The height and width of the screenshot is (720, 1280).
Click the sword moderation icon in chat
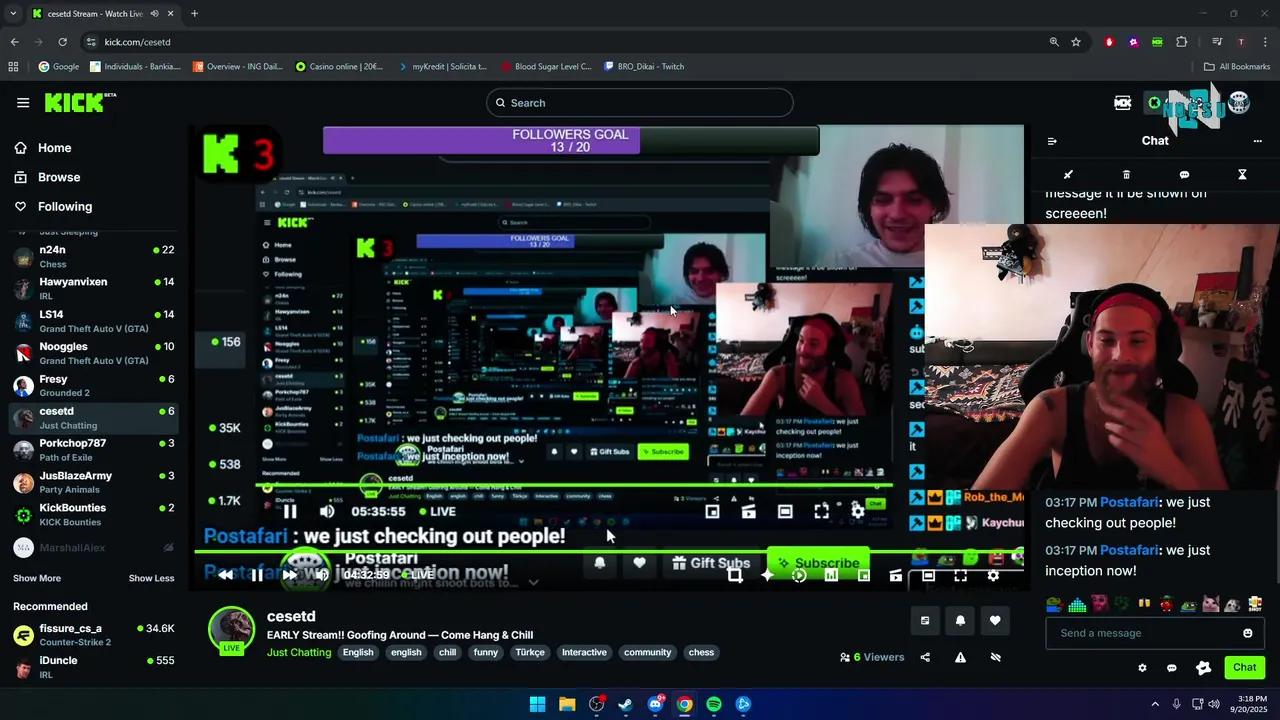tap(1068, 174)
